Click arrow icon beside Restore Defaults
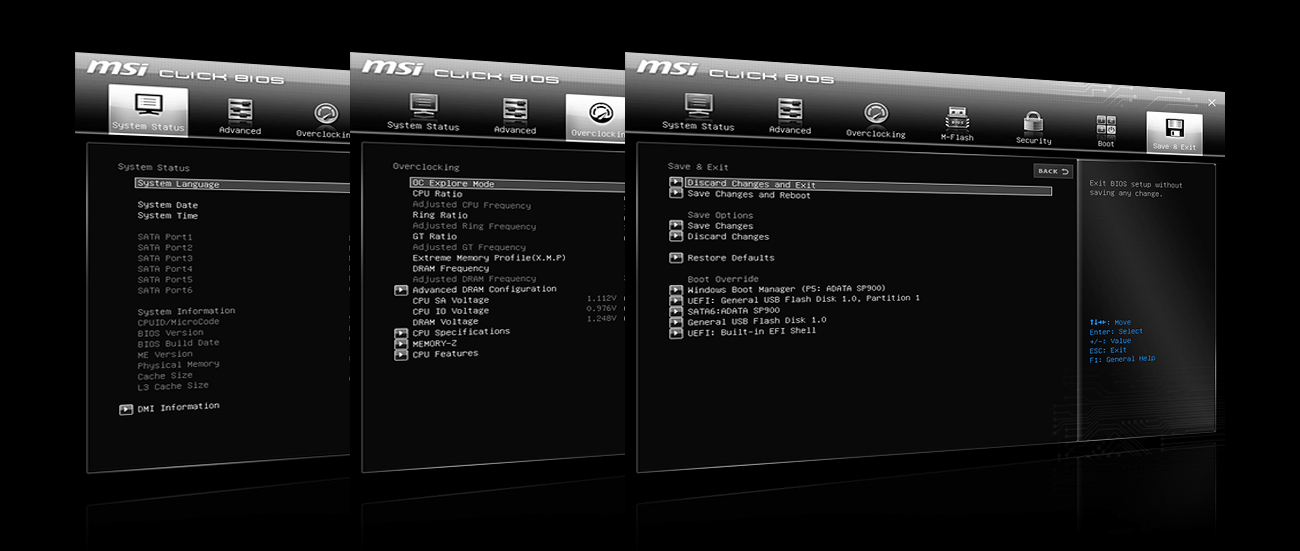 pos(676,258)
